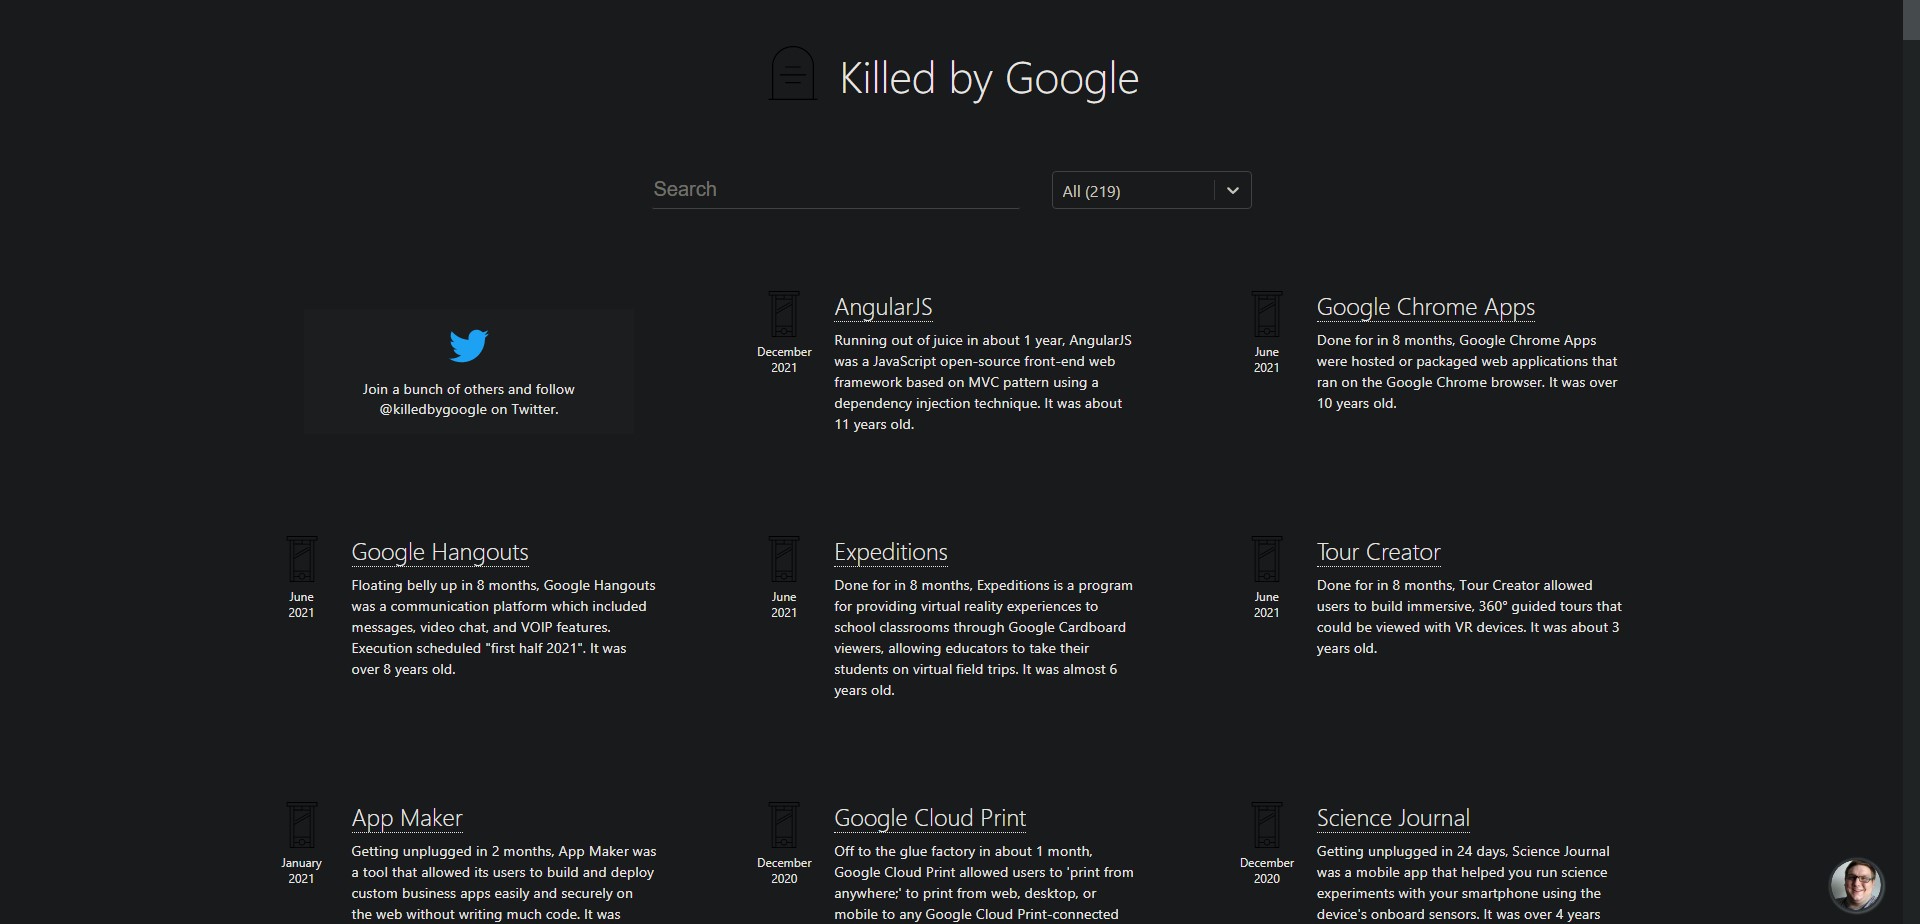Screen dimensions: 1920x924
Task: Open the Google Cloud Print link
Action: [930, 818]
